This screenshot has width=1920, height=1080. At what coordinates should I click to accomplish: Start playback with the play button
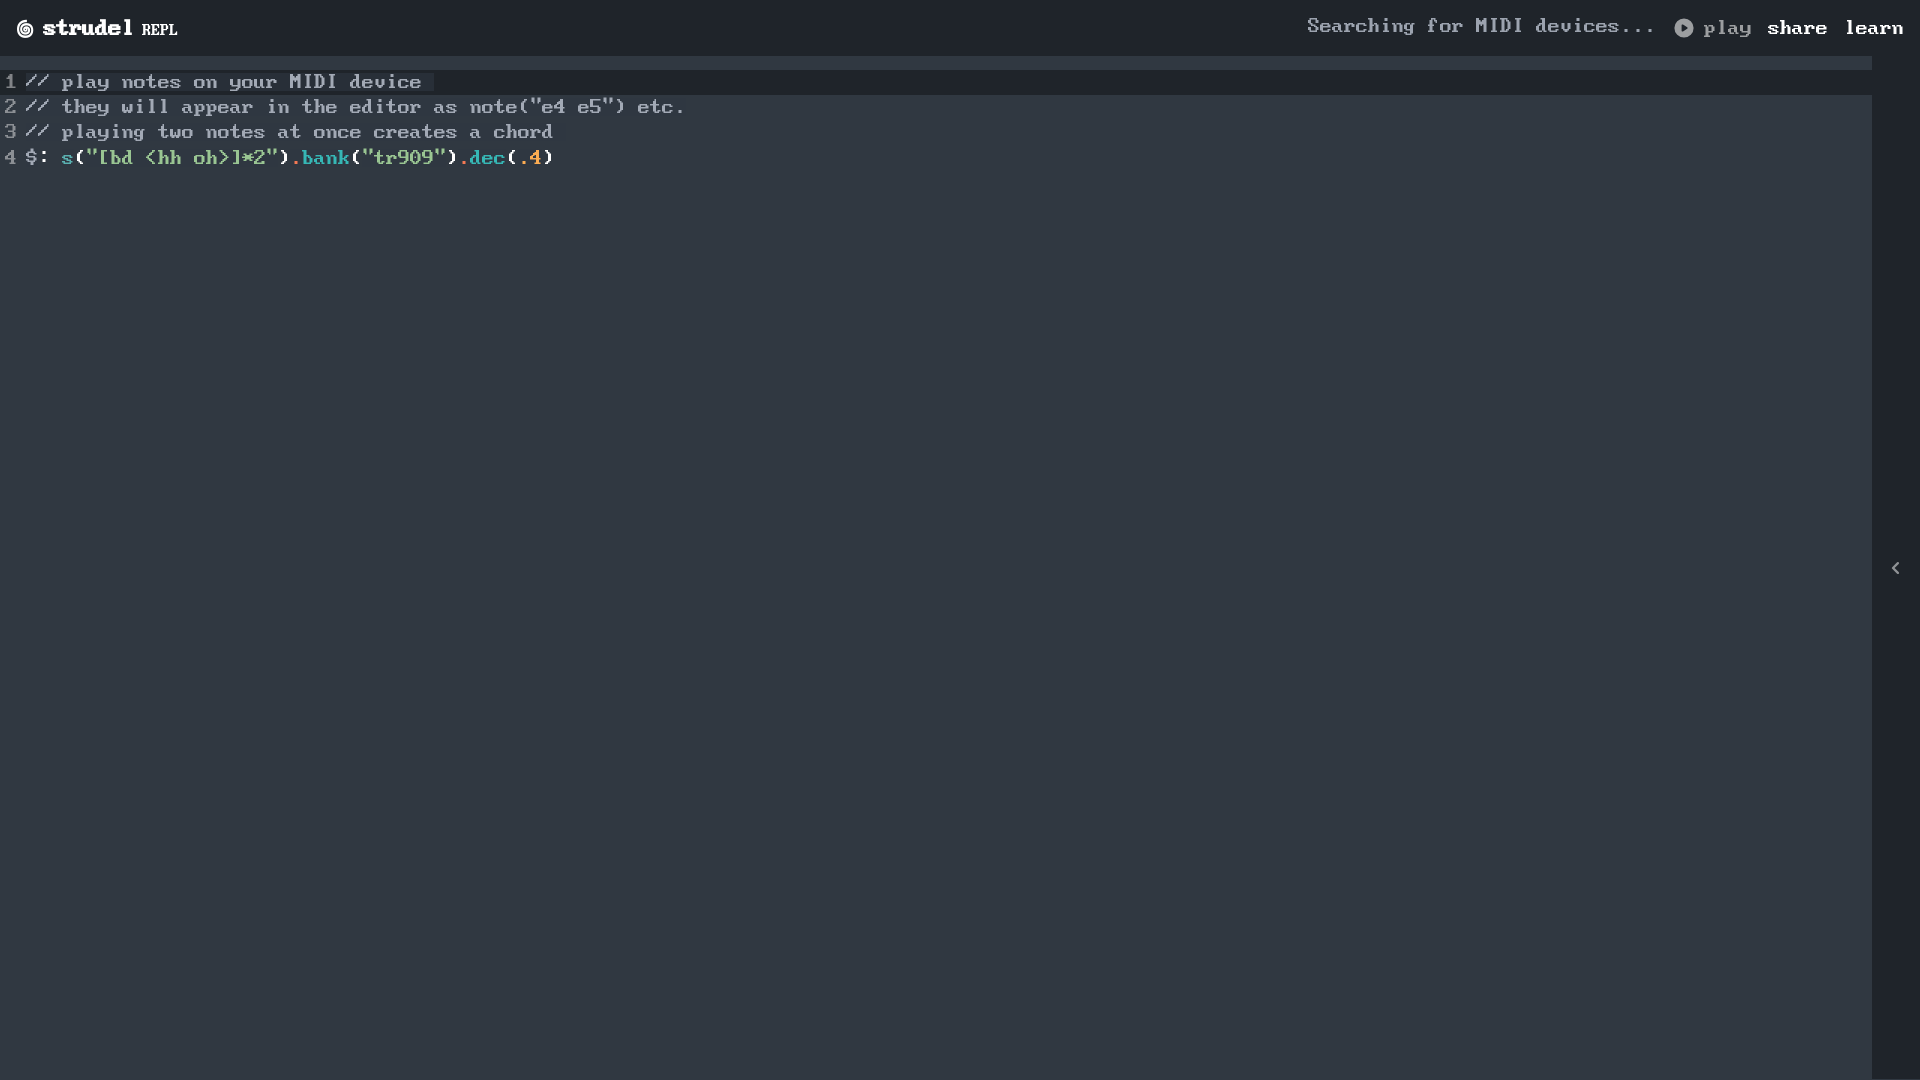click(x=1712, y=28)
